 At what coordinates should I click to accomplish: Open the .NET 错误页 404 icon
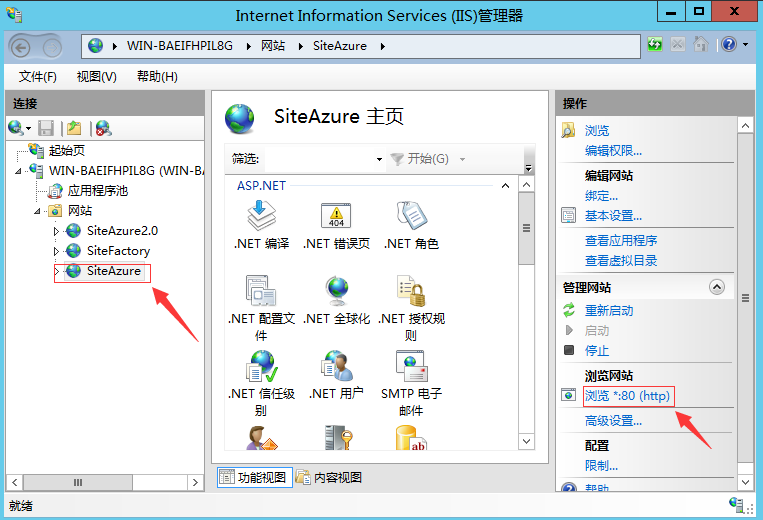(x=336, y=215)
